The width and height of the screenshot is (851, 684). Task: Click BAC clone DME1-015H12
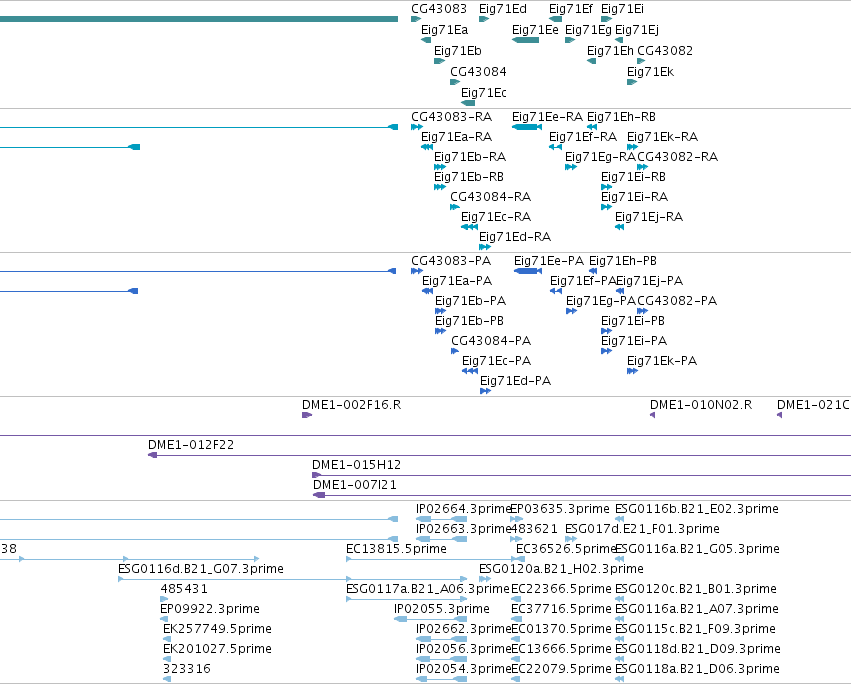pyautogui.click(x=356, y=466)
